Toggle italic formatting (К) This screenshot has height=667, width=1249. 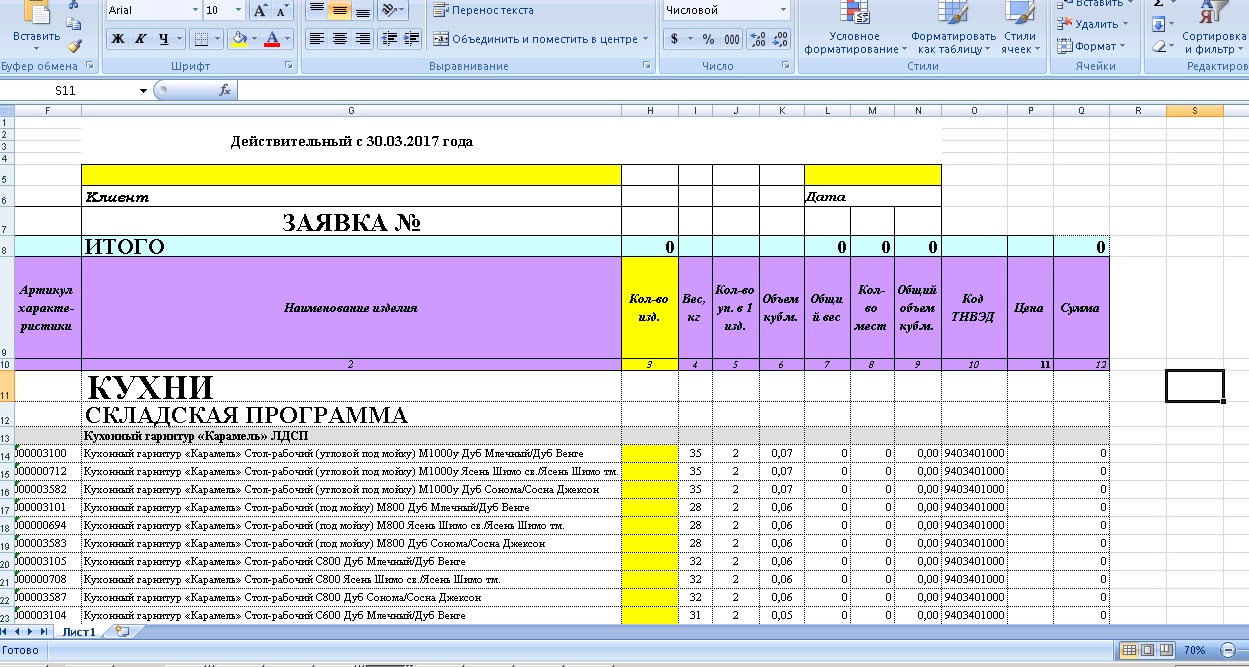(140, 39)
